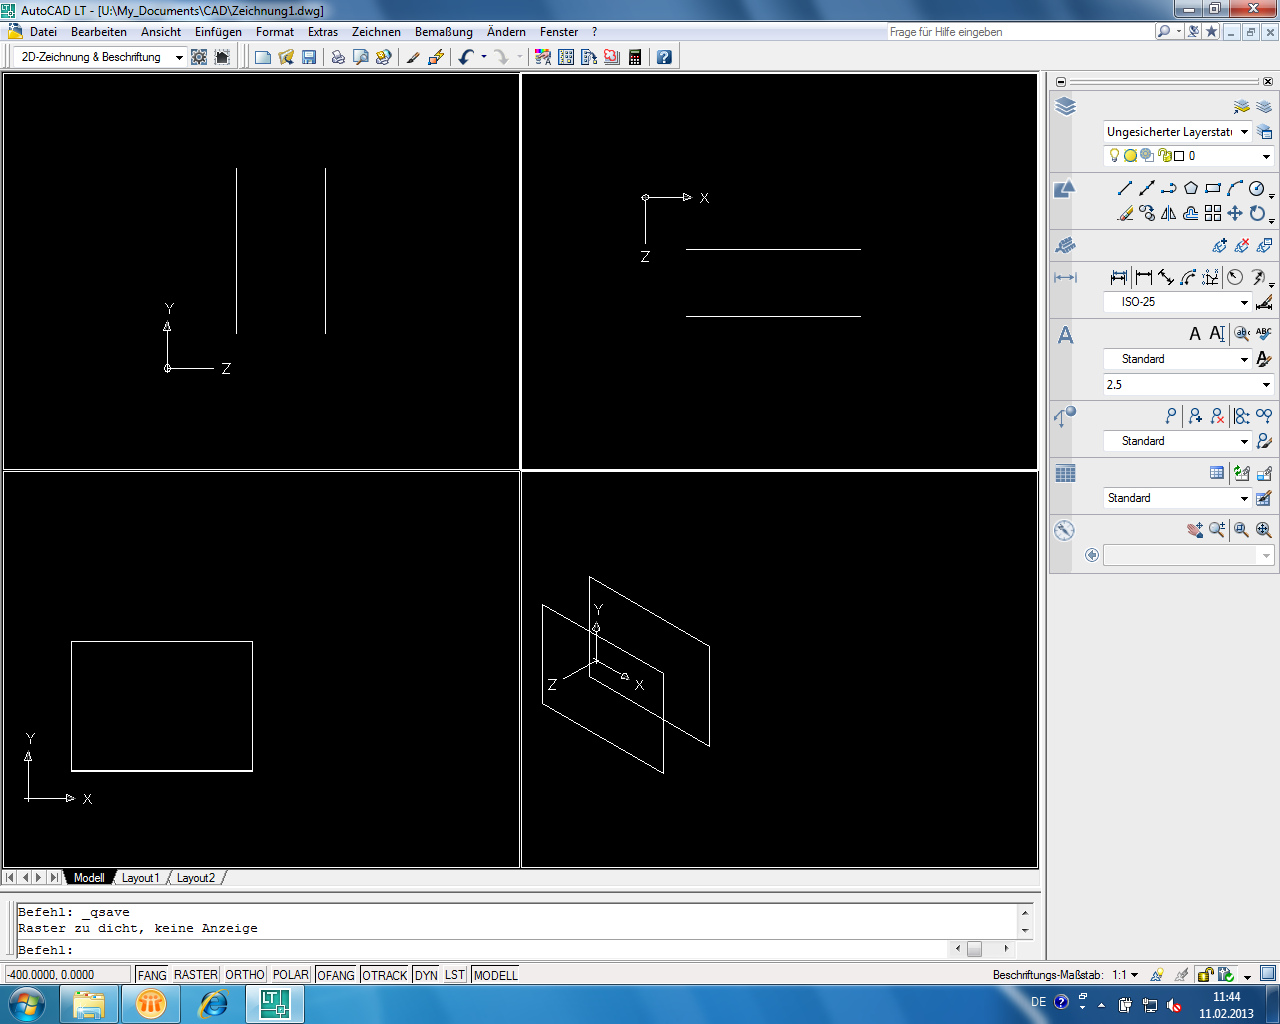This screenshot has width=1280, height=1024.
Task: Select the Pan hand tool
Action: [1195, 530]
